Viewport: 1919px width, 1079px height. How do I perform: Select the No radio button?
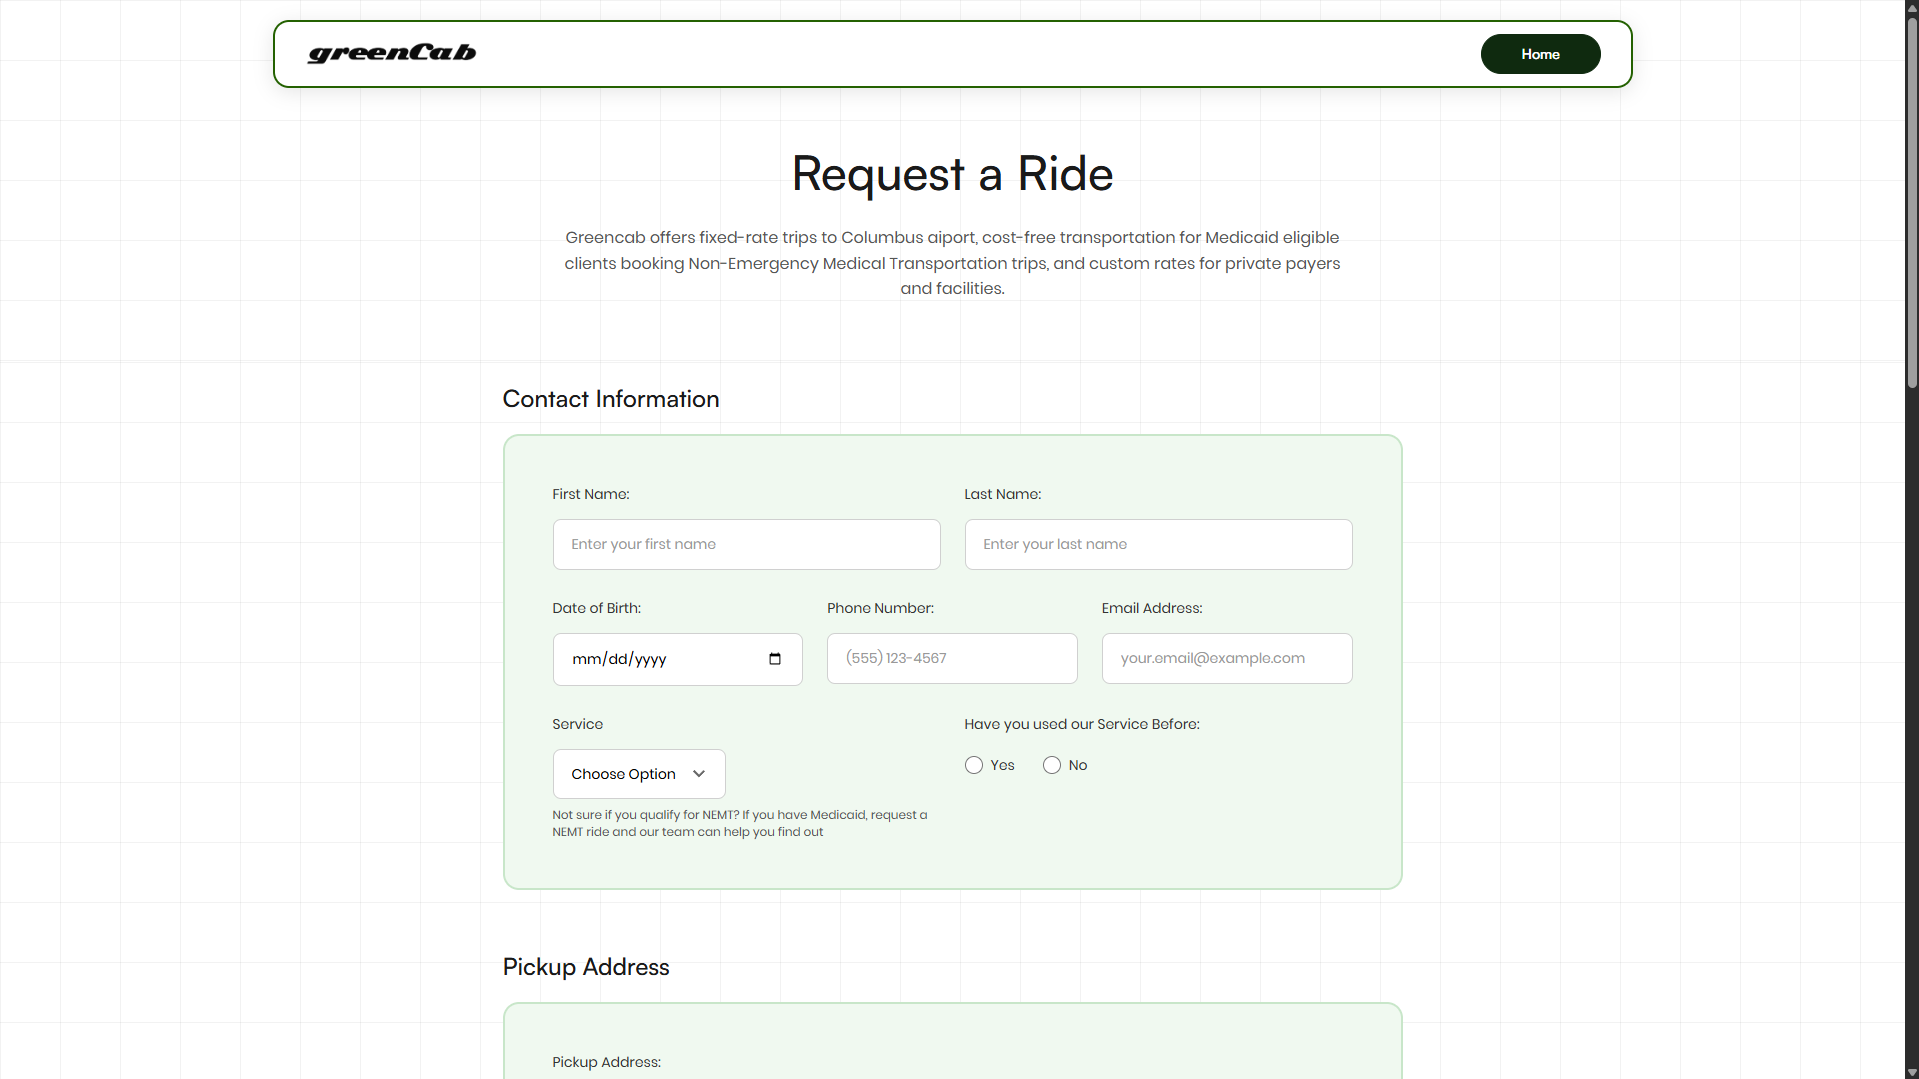(x=1051, y=765)
